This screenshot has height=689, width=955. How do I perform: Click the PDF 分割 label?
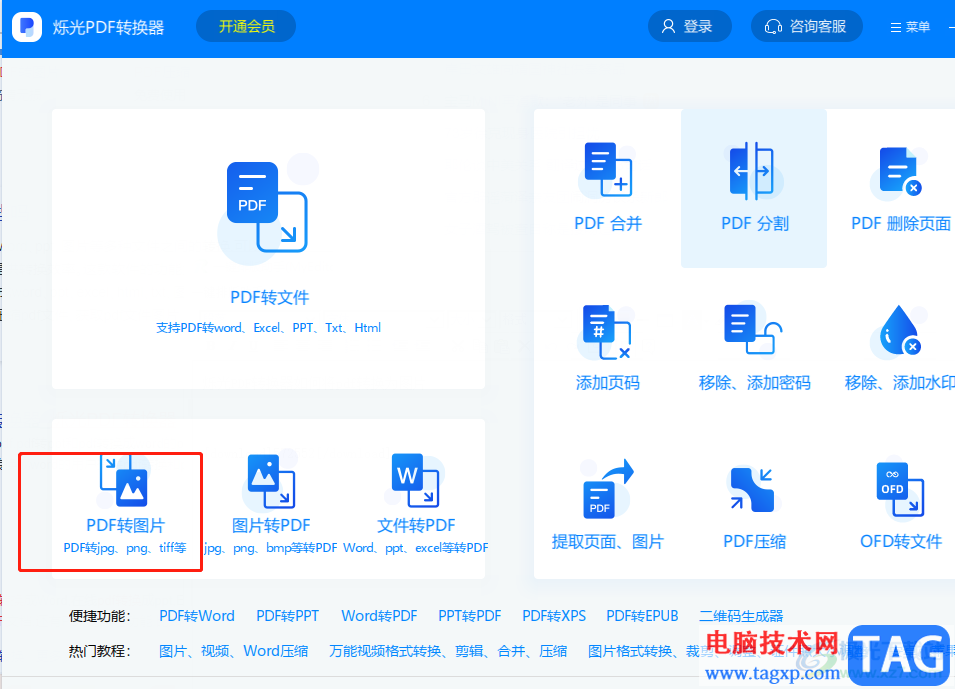pyautogui.click(x=755, y=224)
